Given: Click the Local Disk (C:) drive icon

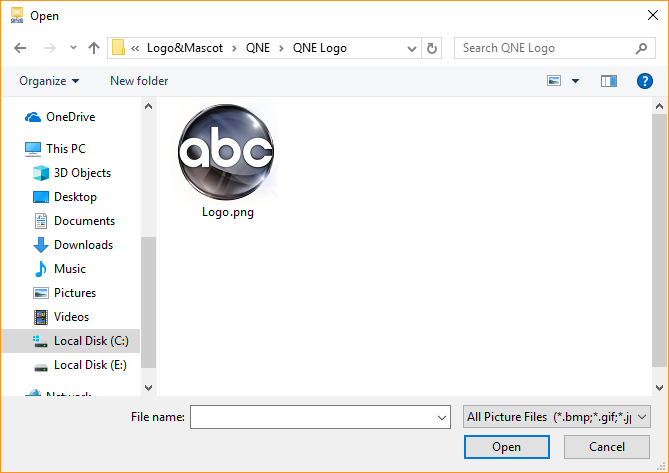Looking at the screenshot, I should coord(40,341).
